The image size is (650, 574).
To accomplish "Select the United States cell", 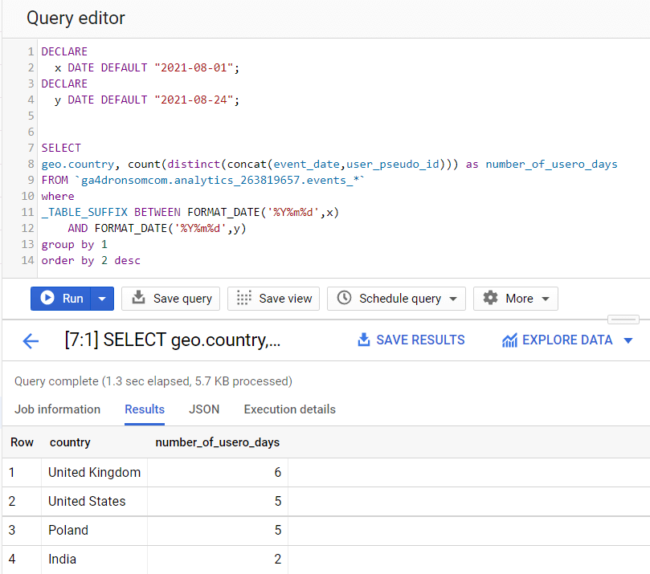I will (95, 501).
